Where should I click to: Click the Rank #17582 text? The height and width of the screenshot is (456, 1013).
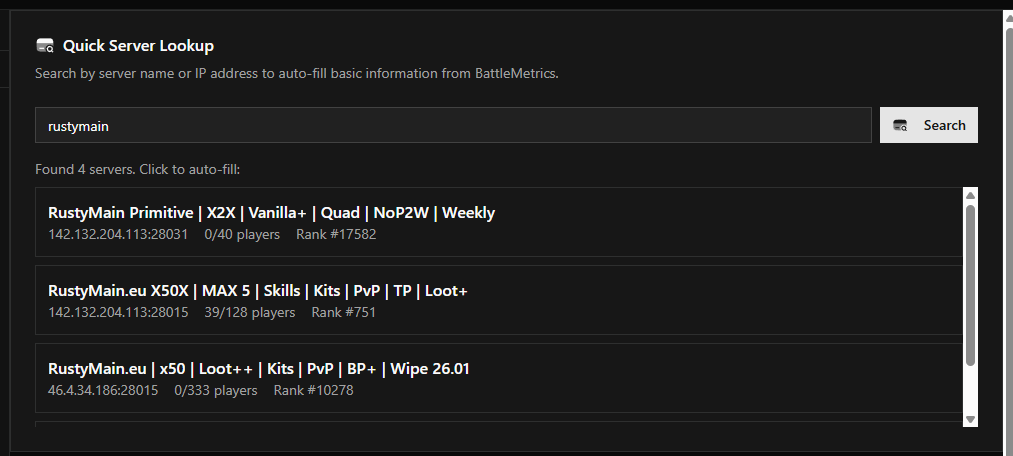point(336,234)
